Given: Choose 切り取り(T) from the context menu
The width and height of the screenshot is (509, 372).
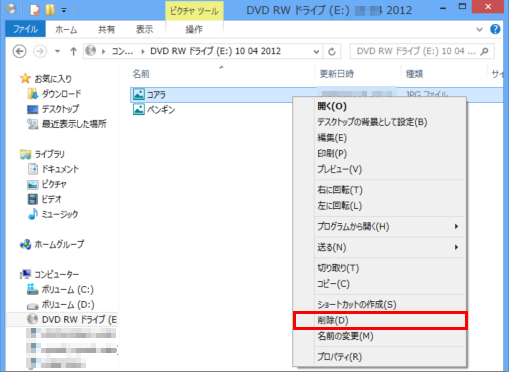Looking at the screenshot, I should pos(379,268).
